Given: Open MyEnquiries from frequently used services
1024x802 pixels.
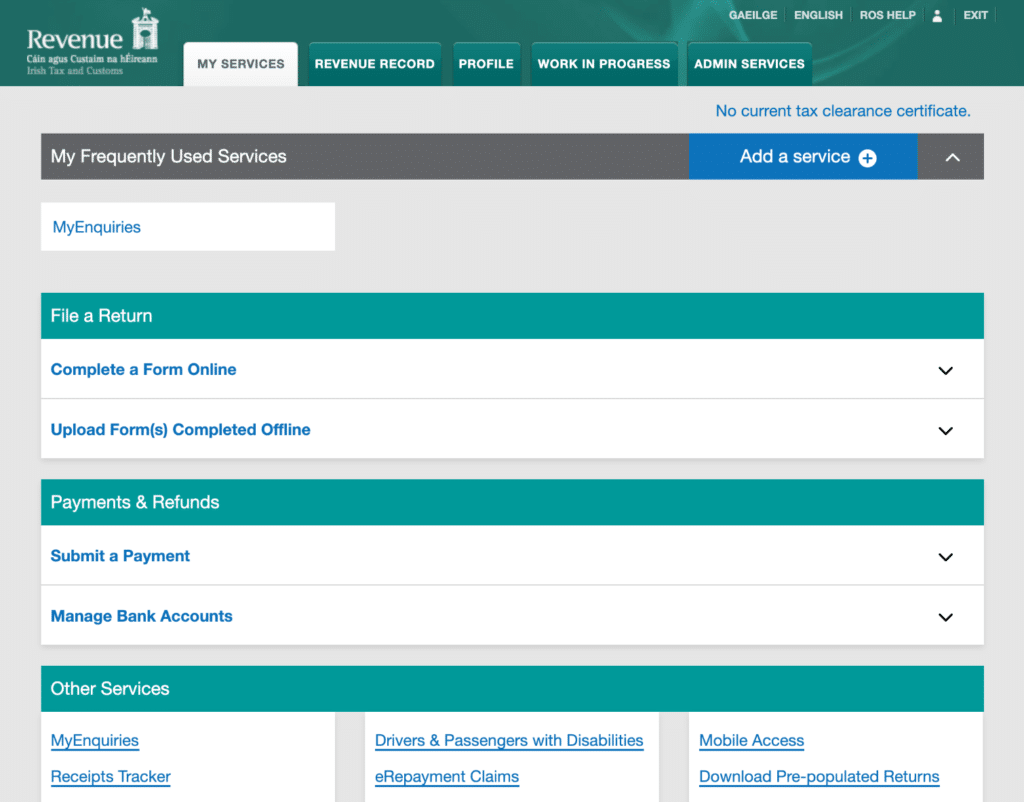Looking at the screenshot, I should (97, 227).
